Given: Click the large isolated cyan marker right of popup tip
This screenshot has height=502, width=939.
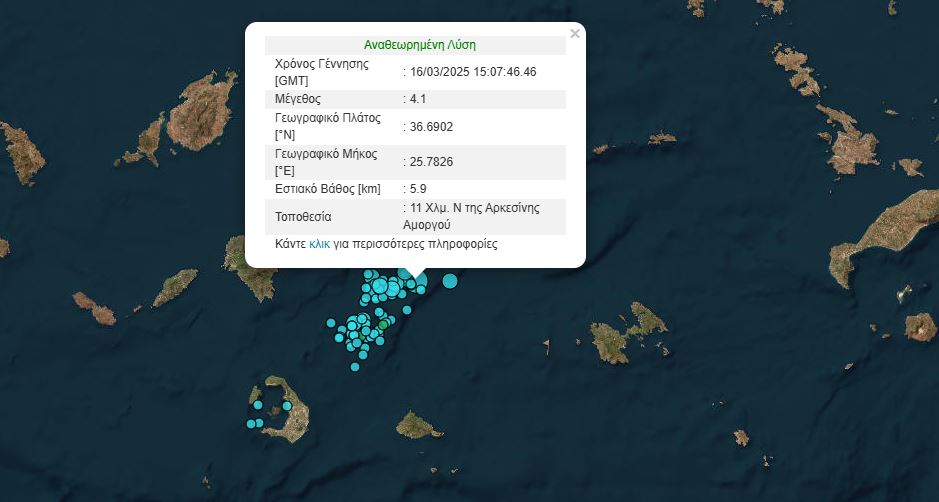Looking at the screenshot, I should click(x=450, y=281).
